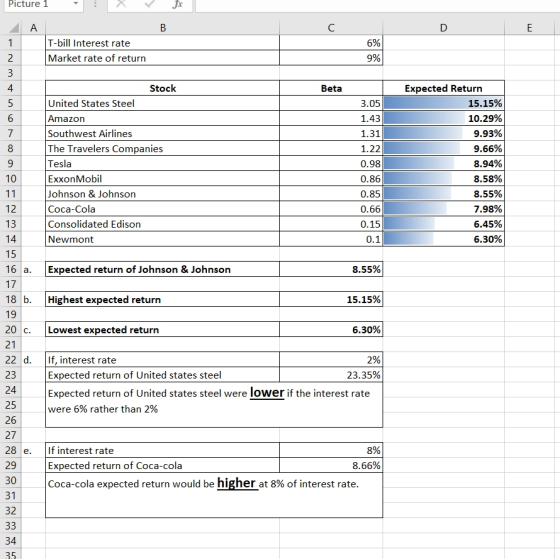
Task: Click the 0.98 beta value
Action: pos(331,164)
